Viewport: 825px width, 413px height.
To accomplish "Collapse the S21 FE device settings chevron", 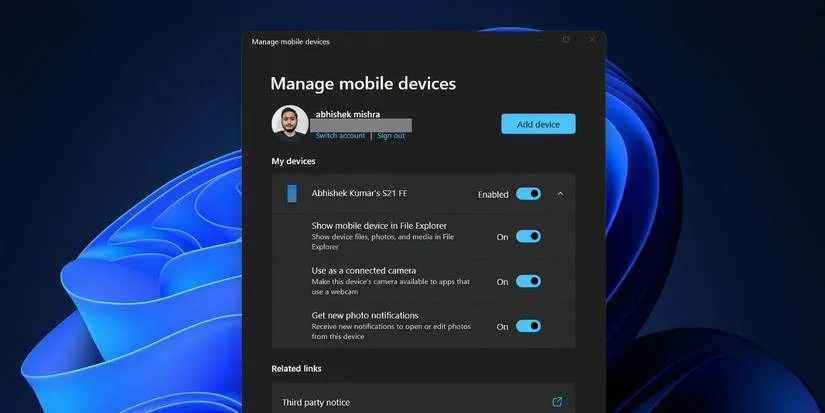I will click(560, 194).
